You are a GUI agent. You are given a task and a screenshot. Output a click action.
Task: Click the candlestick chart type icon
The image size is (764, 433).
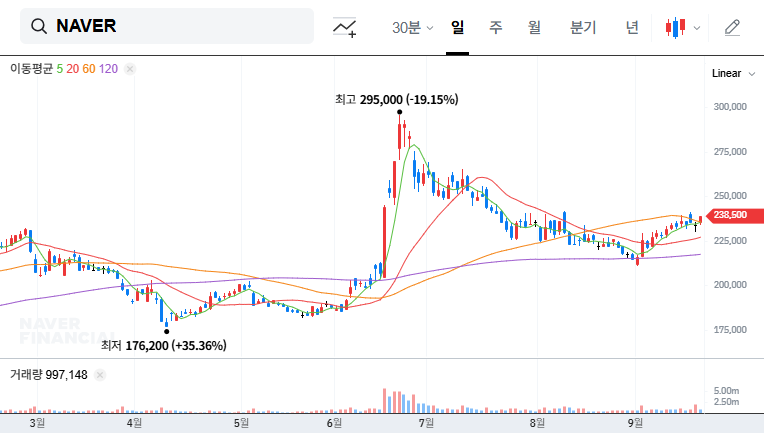click(x=675, y=27)
